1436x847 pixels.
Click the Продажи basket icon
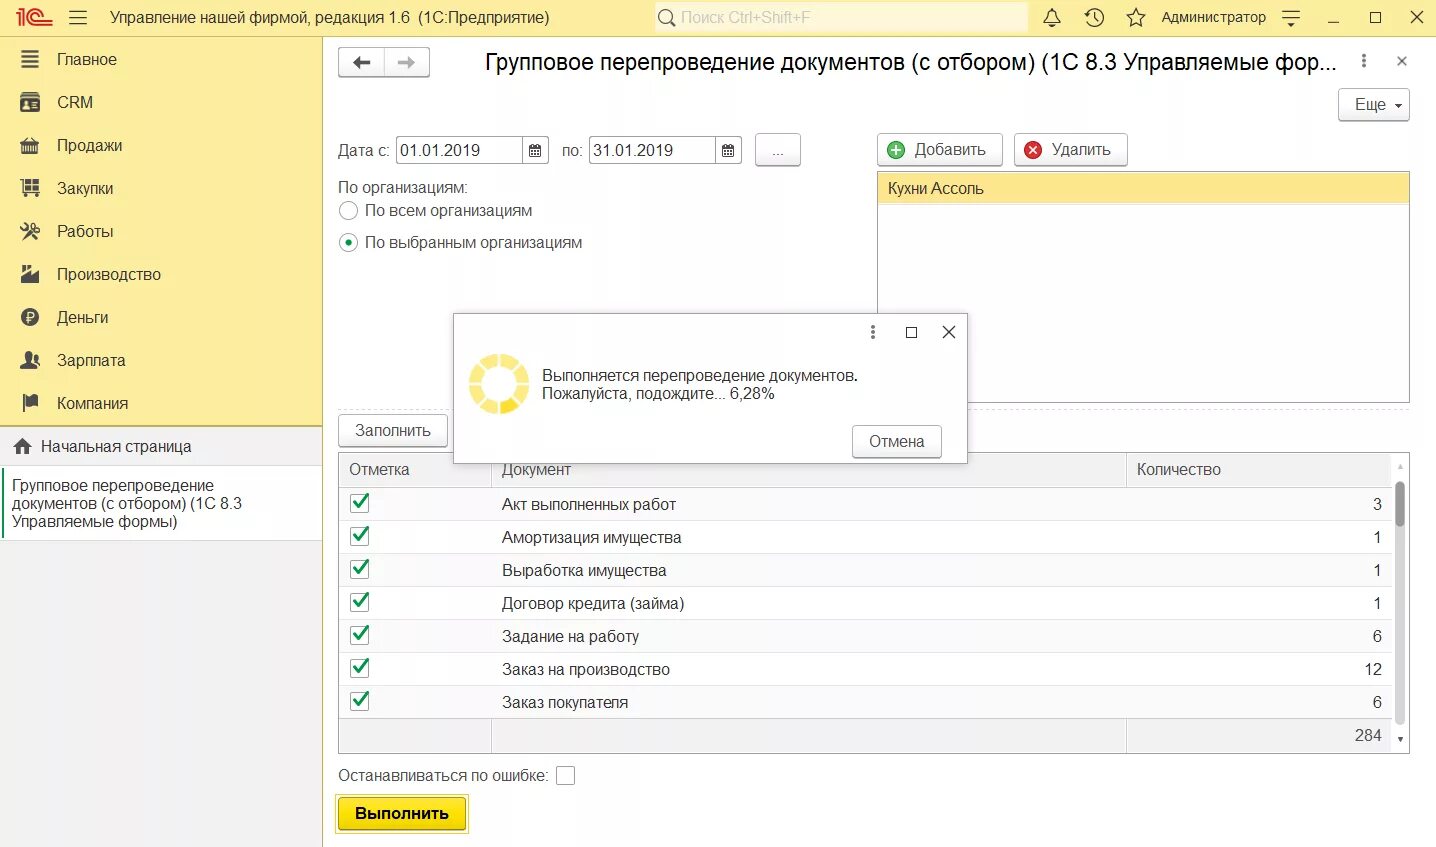point(30,145)
